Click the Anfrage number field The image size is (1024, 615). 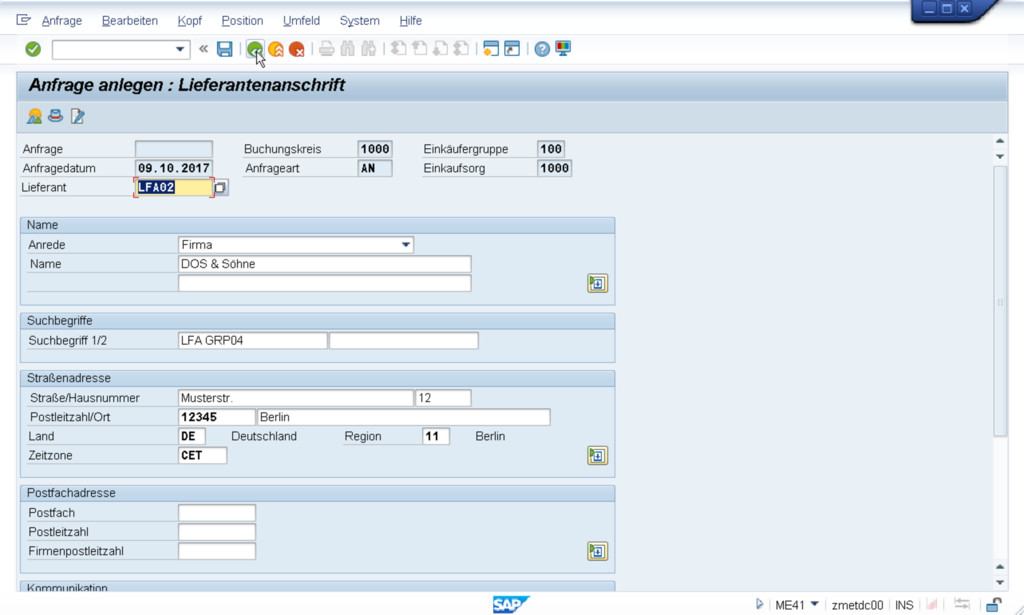pos(174,149)
